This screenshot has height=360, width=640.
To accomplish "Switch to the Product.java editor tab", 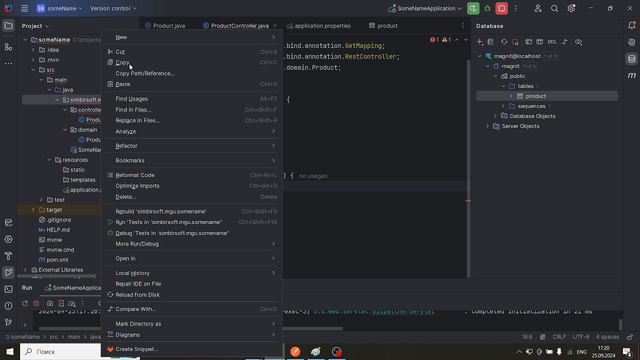I will [165, 26].
